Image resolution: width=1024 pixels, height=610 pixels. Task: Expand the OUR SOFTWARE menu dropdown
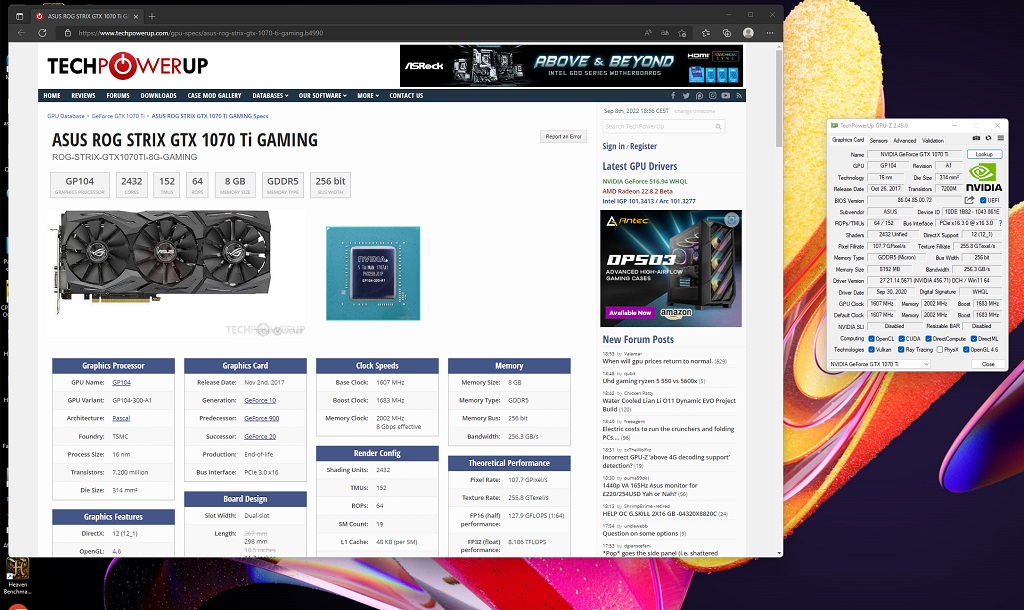[x=323, y=95]
